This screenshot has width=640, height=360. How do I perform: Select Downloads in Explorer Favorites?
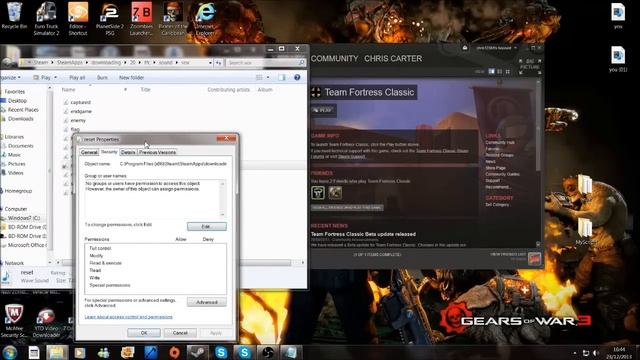(x=20, y=119)
